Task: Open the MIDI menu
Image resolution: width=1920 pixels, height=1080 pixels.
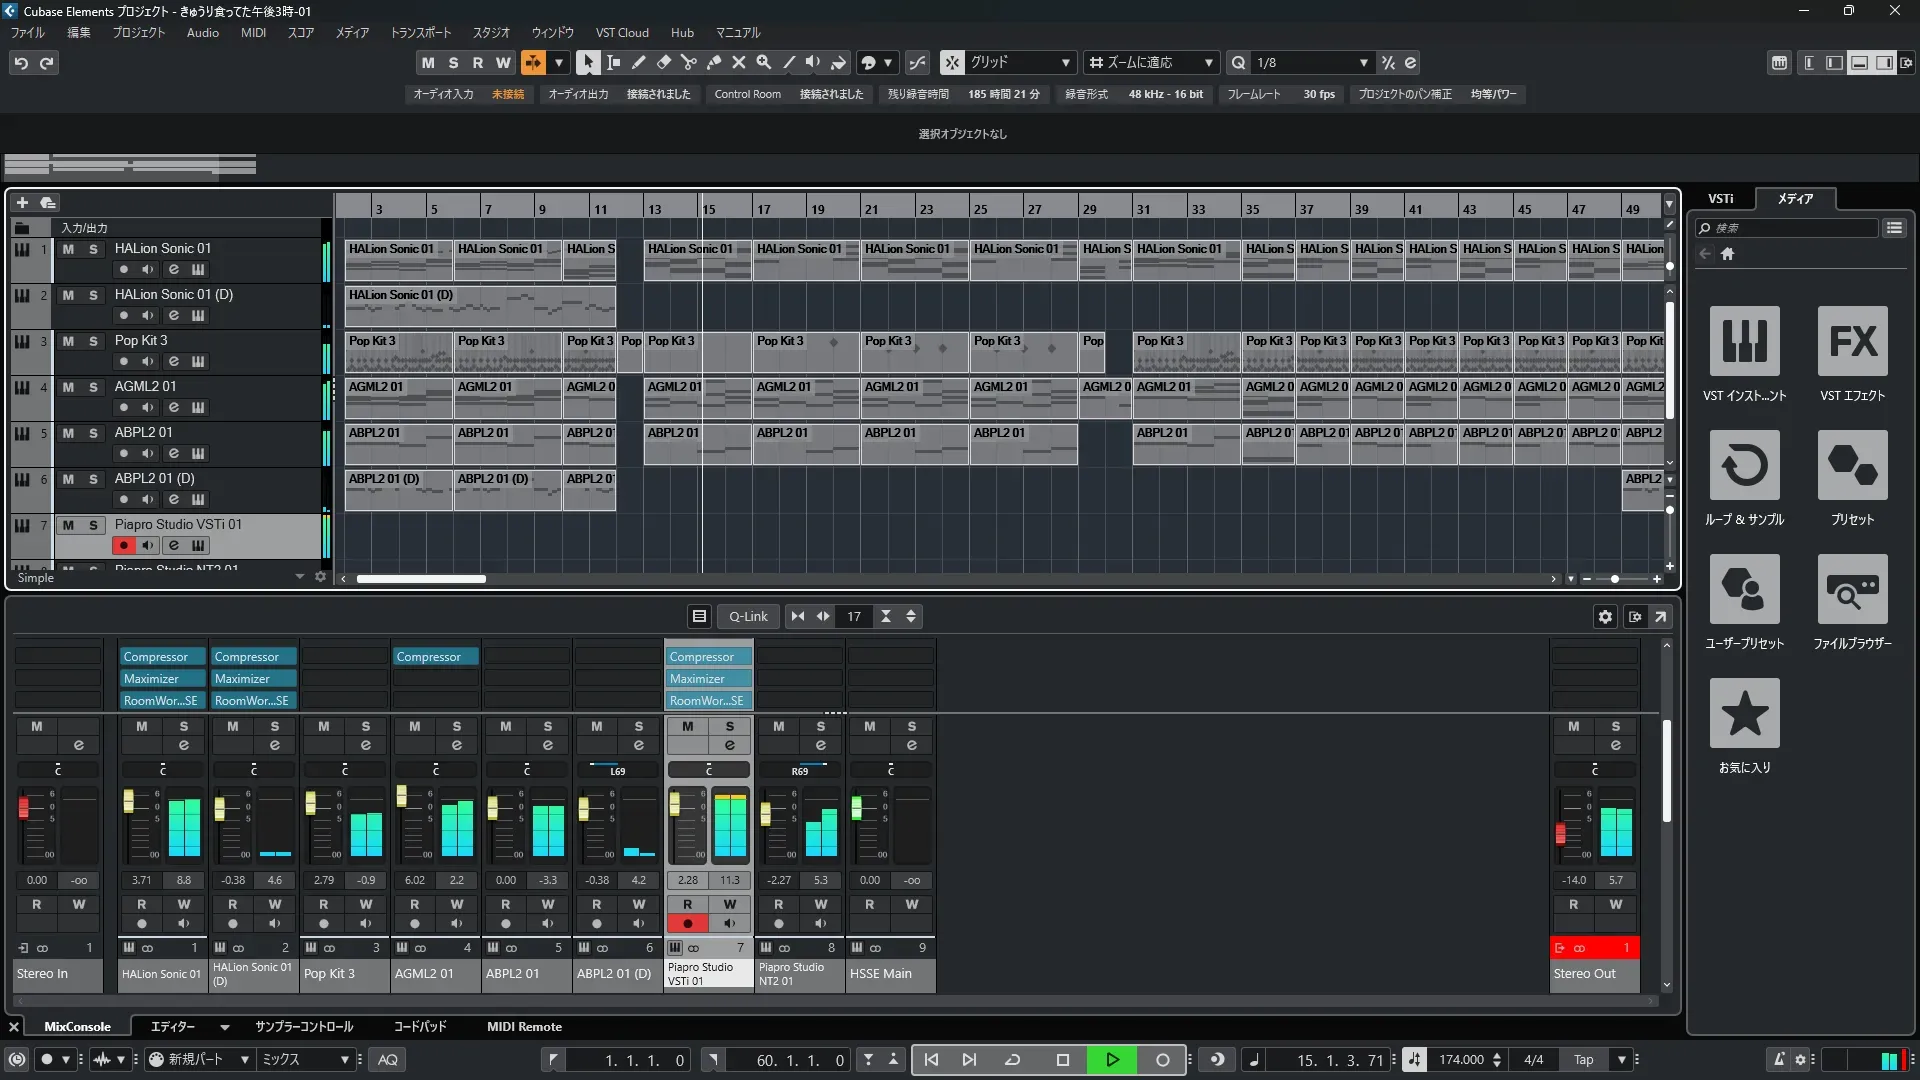Action: point(253,33)
